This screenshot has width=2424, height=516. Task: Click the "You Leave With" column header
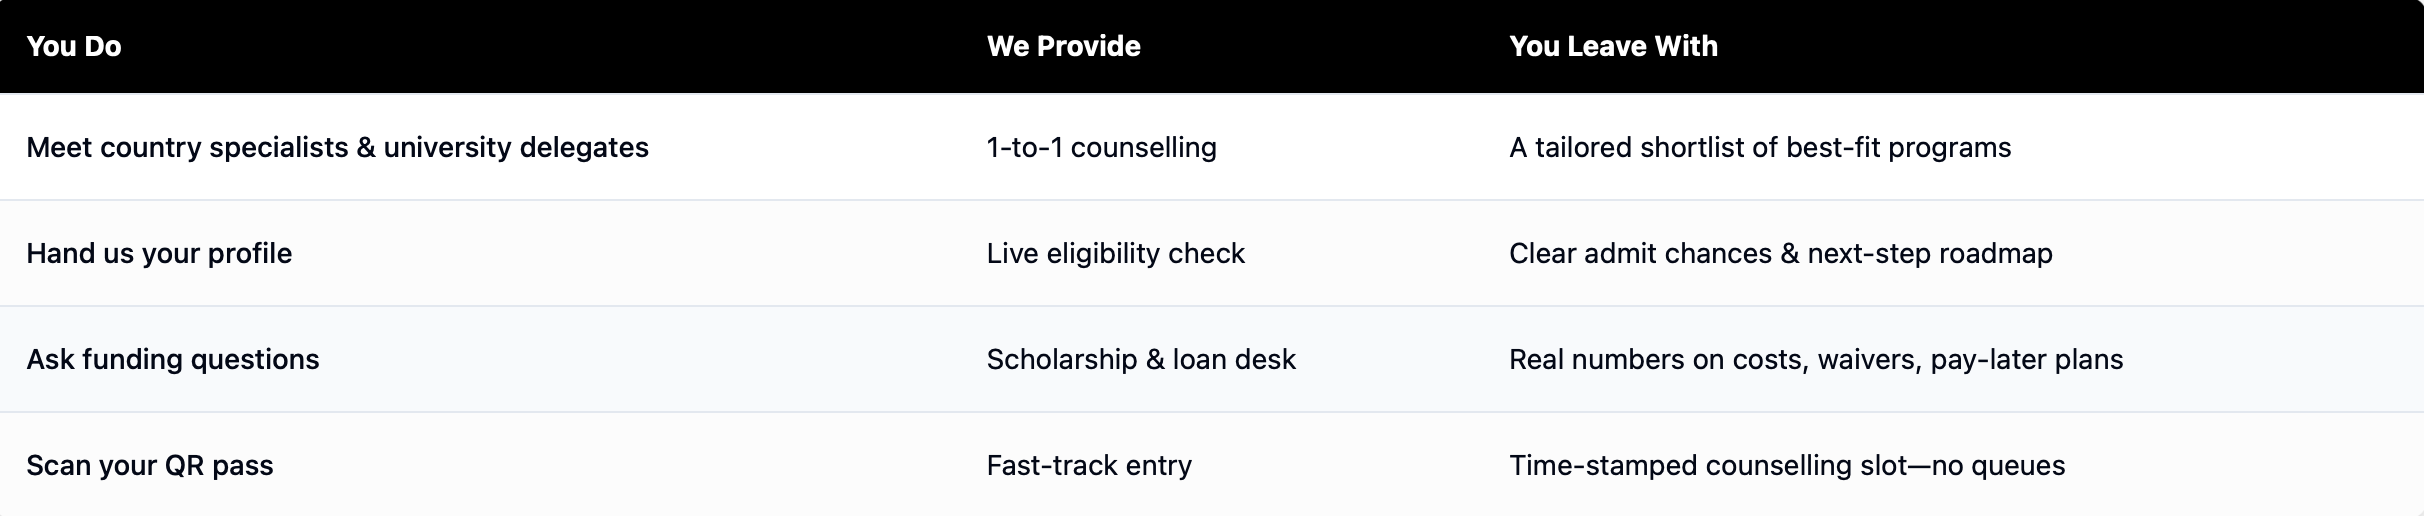pos(1613,46)
